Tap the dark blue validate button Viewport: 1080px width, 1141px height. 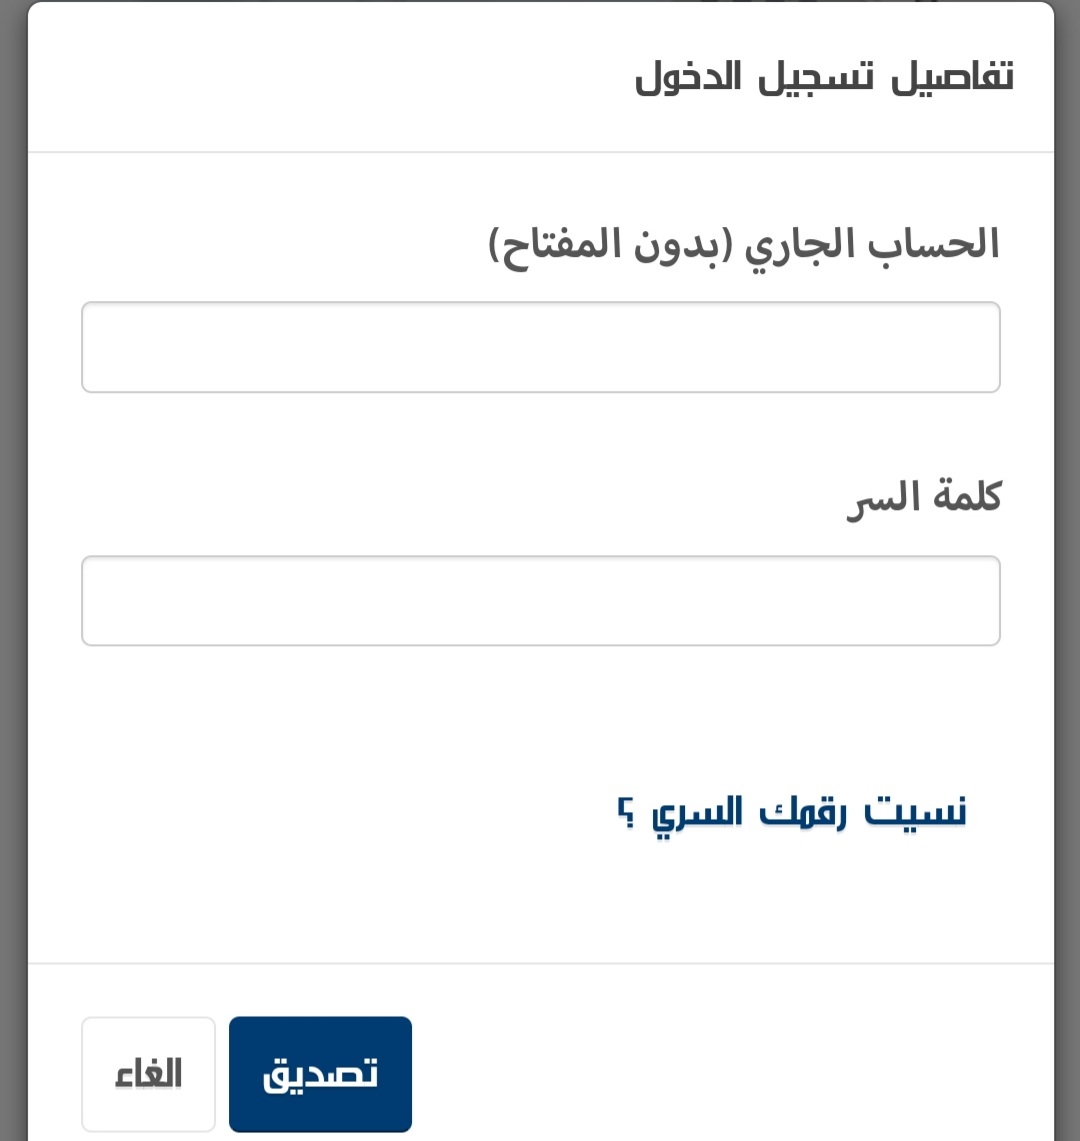[320, 1074]
